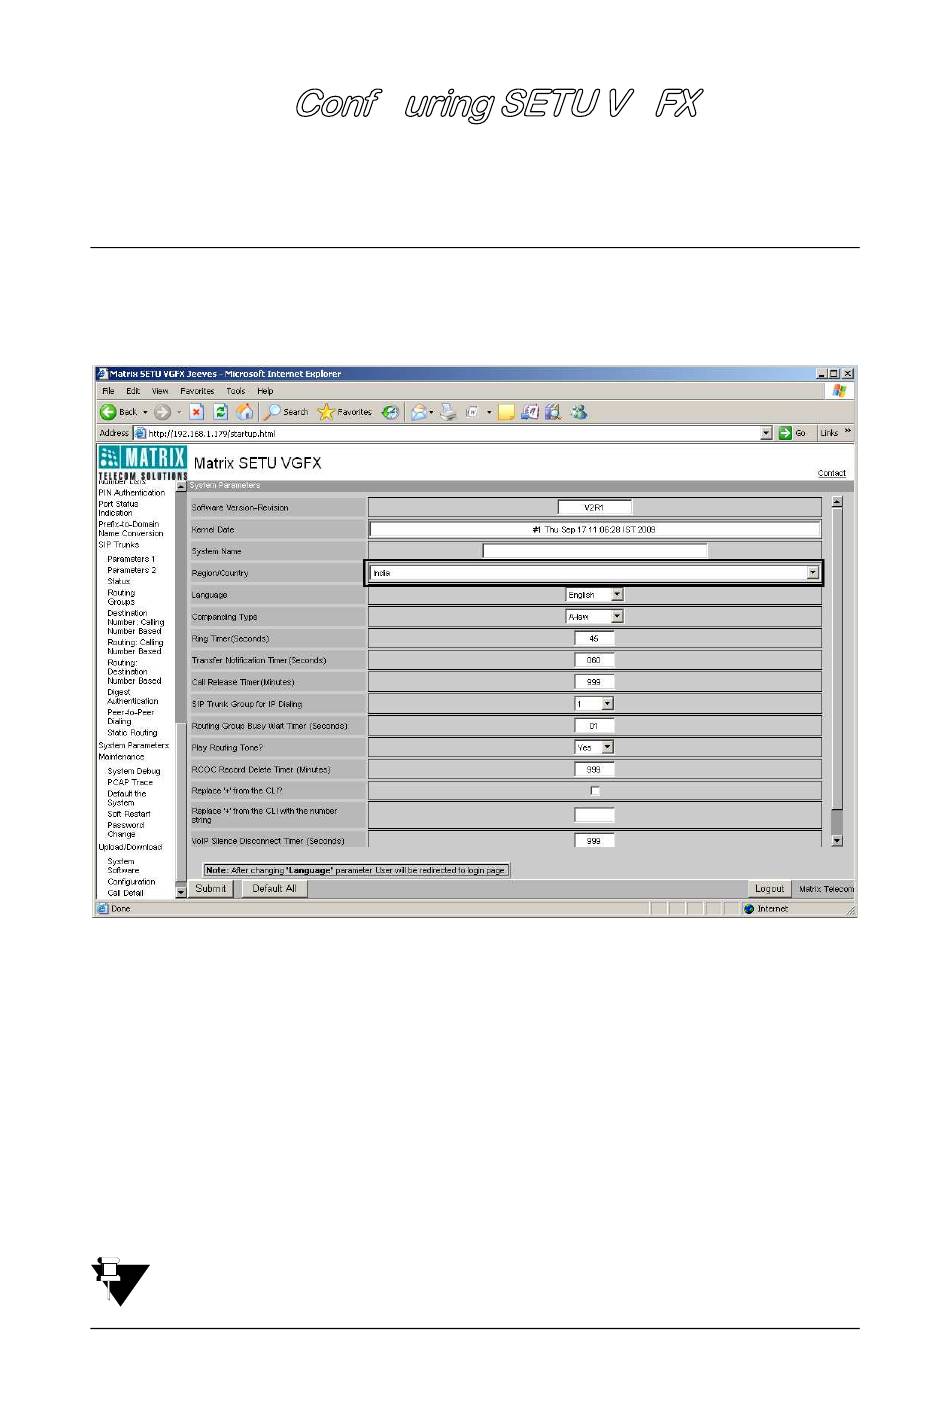
Task: Open the Edit menu
Action: pyautogui.click(x=133, y=391)
